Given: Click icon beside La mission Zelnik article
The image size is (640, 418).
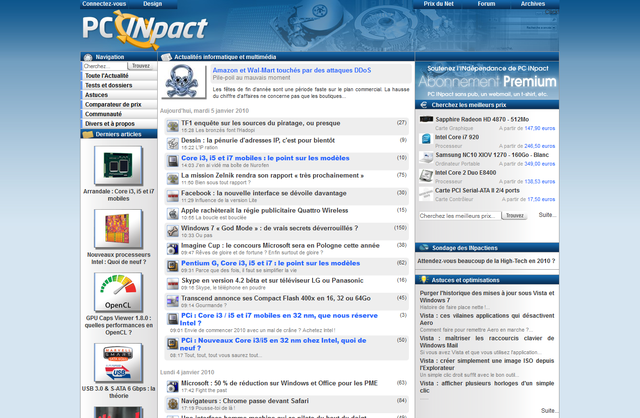Looking at the screenshot, I should (173, 179).
